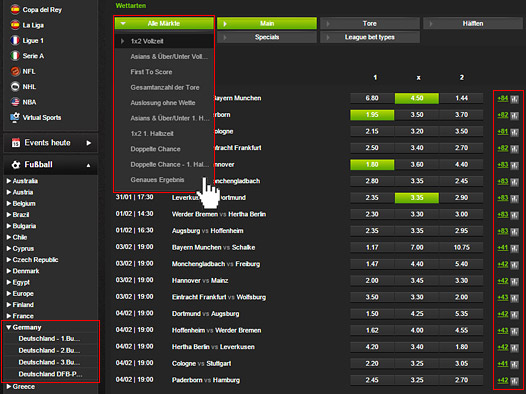This screenshot has width=526, height=394.
Task: Select 5.35 away odds for Dortmund vs Augsburg
Action: click(x=462, y=314)
